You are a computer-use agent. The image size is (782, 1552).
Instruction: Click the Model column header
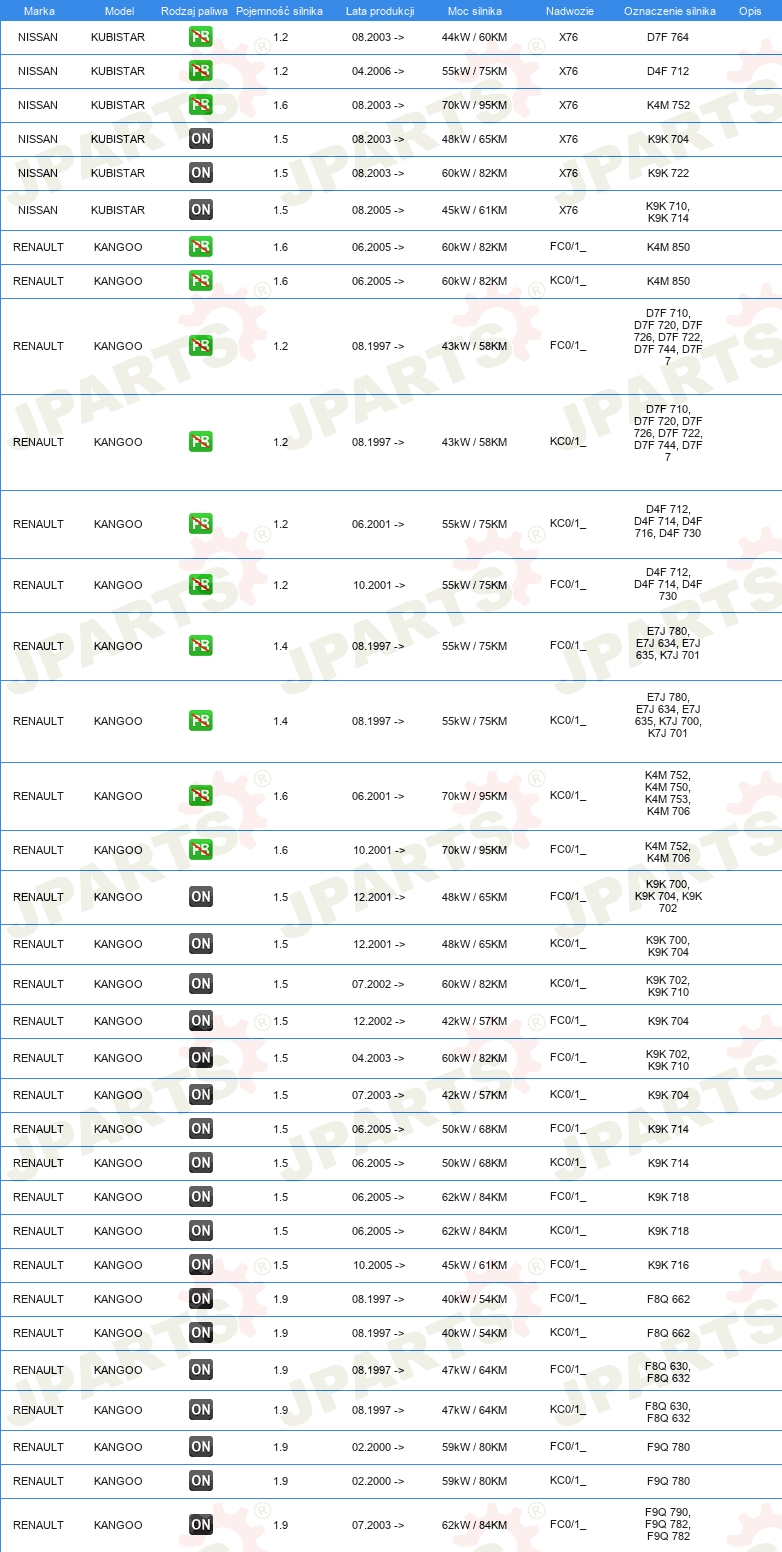pos(119,11)
